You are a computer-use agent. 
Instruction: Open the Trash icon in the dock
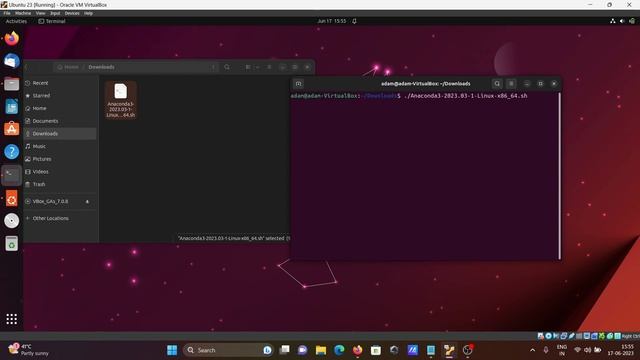coord(11,244)
